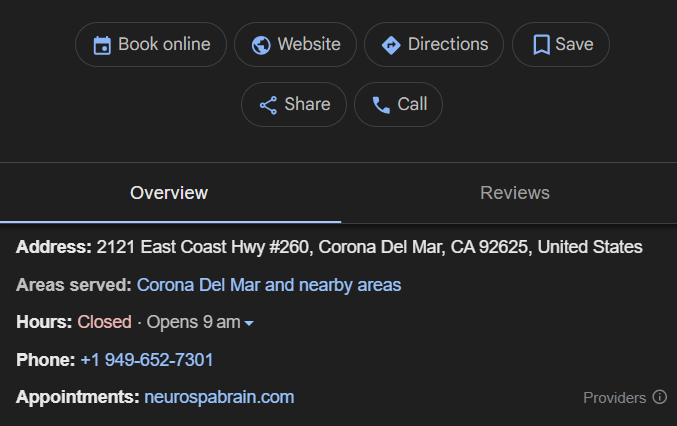The width and height of the screenshot is (677, 426).
Task: Click the phone handset Call icon
Action: click(x=381, y=105)
